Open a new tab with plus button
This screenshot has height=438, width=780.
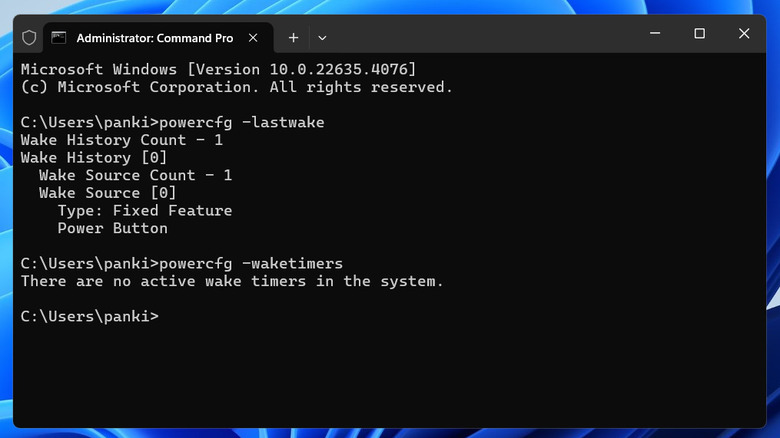point(293,38)
